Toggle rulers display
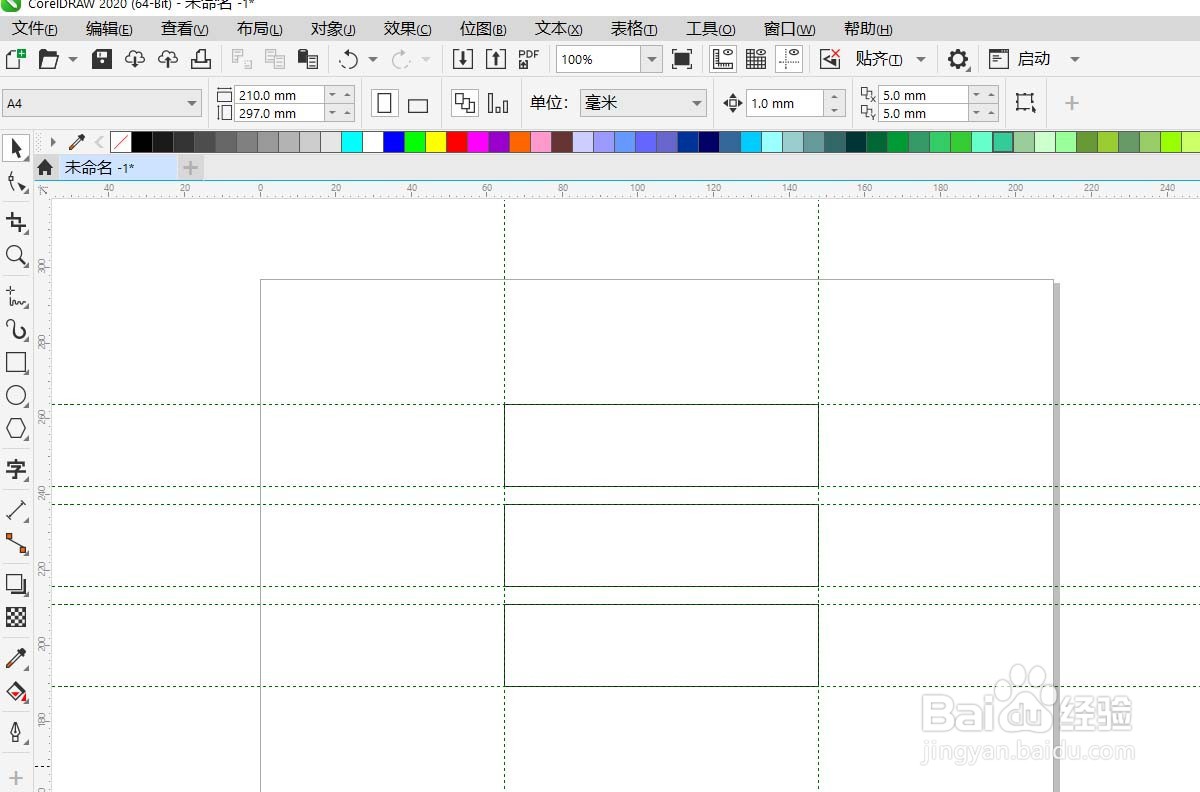 pos(723,59)
